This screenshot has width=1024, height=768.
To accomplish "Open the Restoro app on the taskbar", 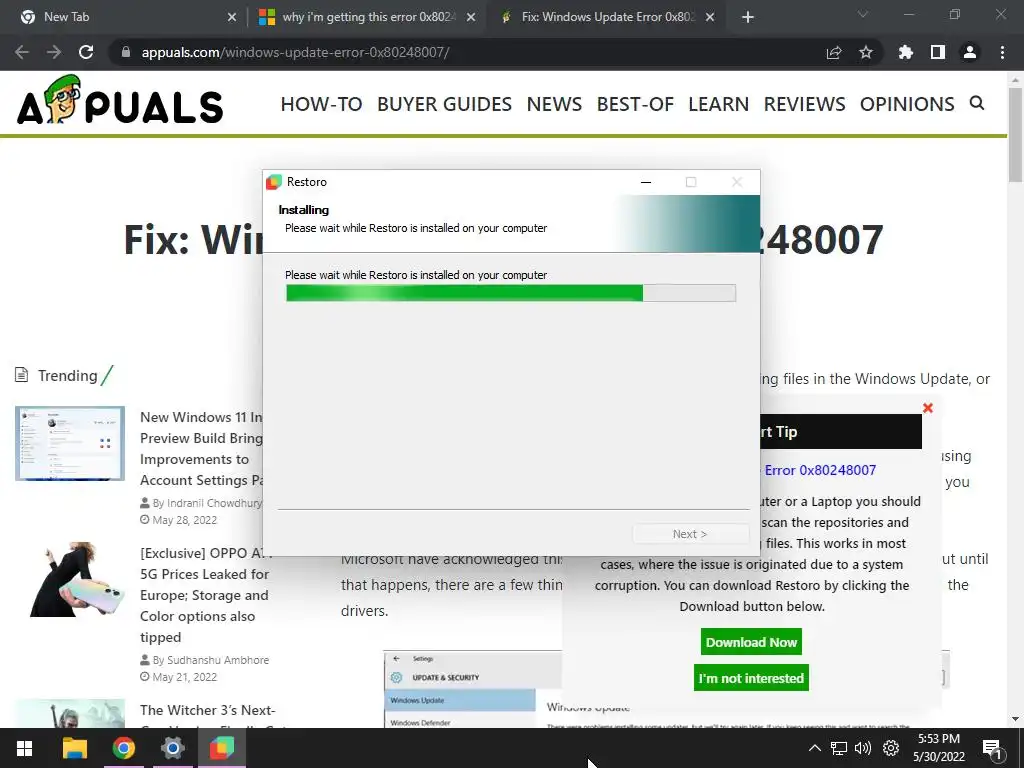I will pyautogui.click(x=221, y=748).
